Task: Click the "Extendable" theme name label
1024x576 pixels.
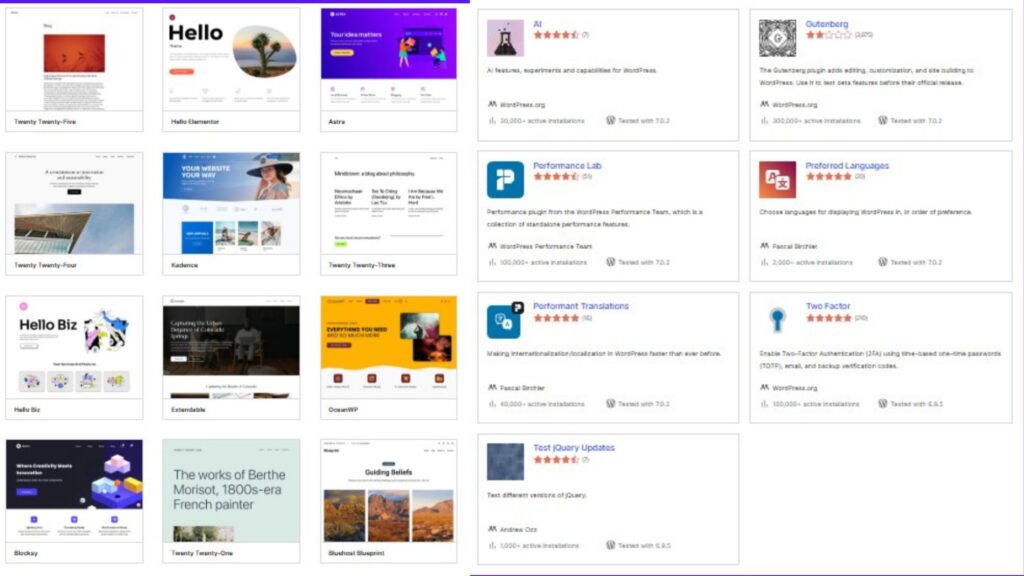Action: click(188, 410)
